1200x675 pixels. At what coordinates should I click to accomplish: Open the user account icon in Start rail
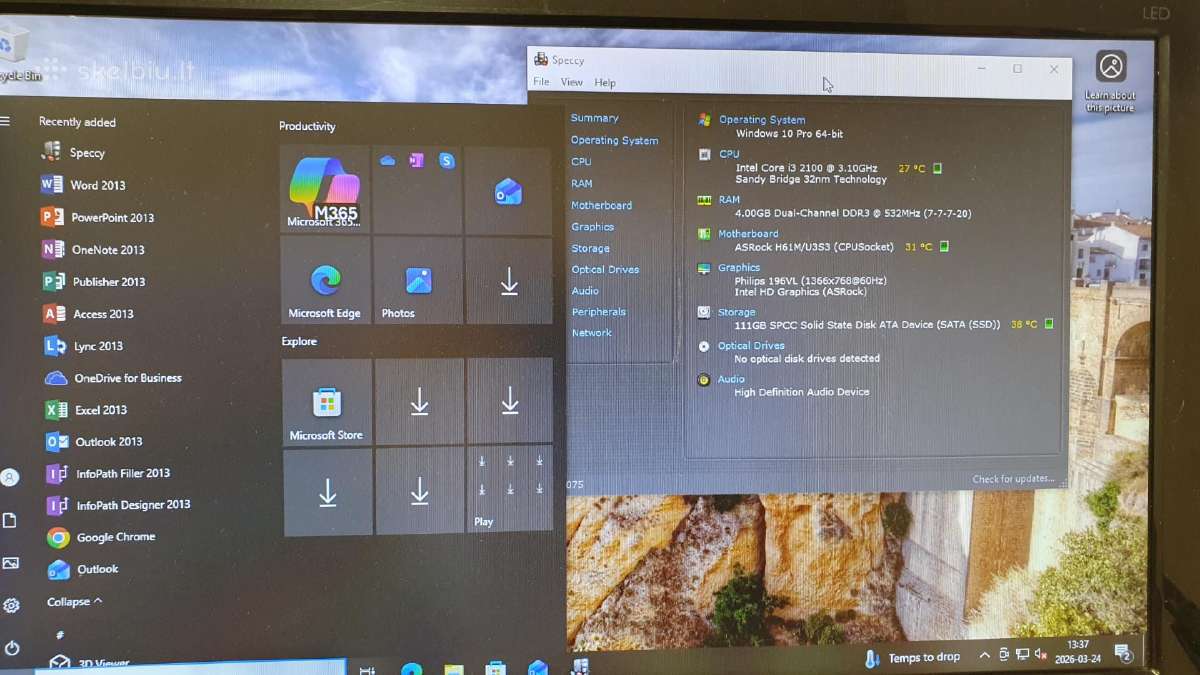point(10,477)
